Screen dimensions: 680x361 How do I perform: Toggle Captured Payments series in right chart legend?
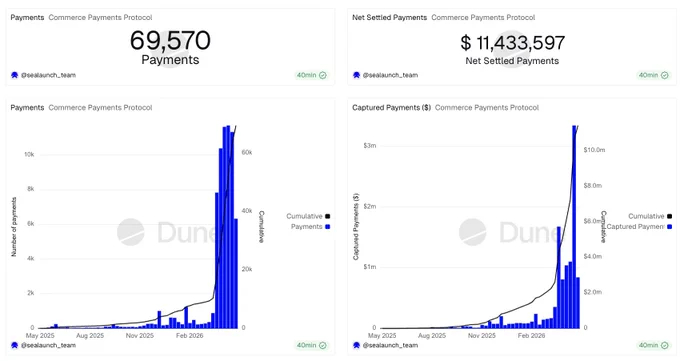639,226
